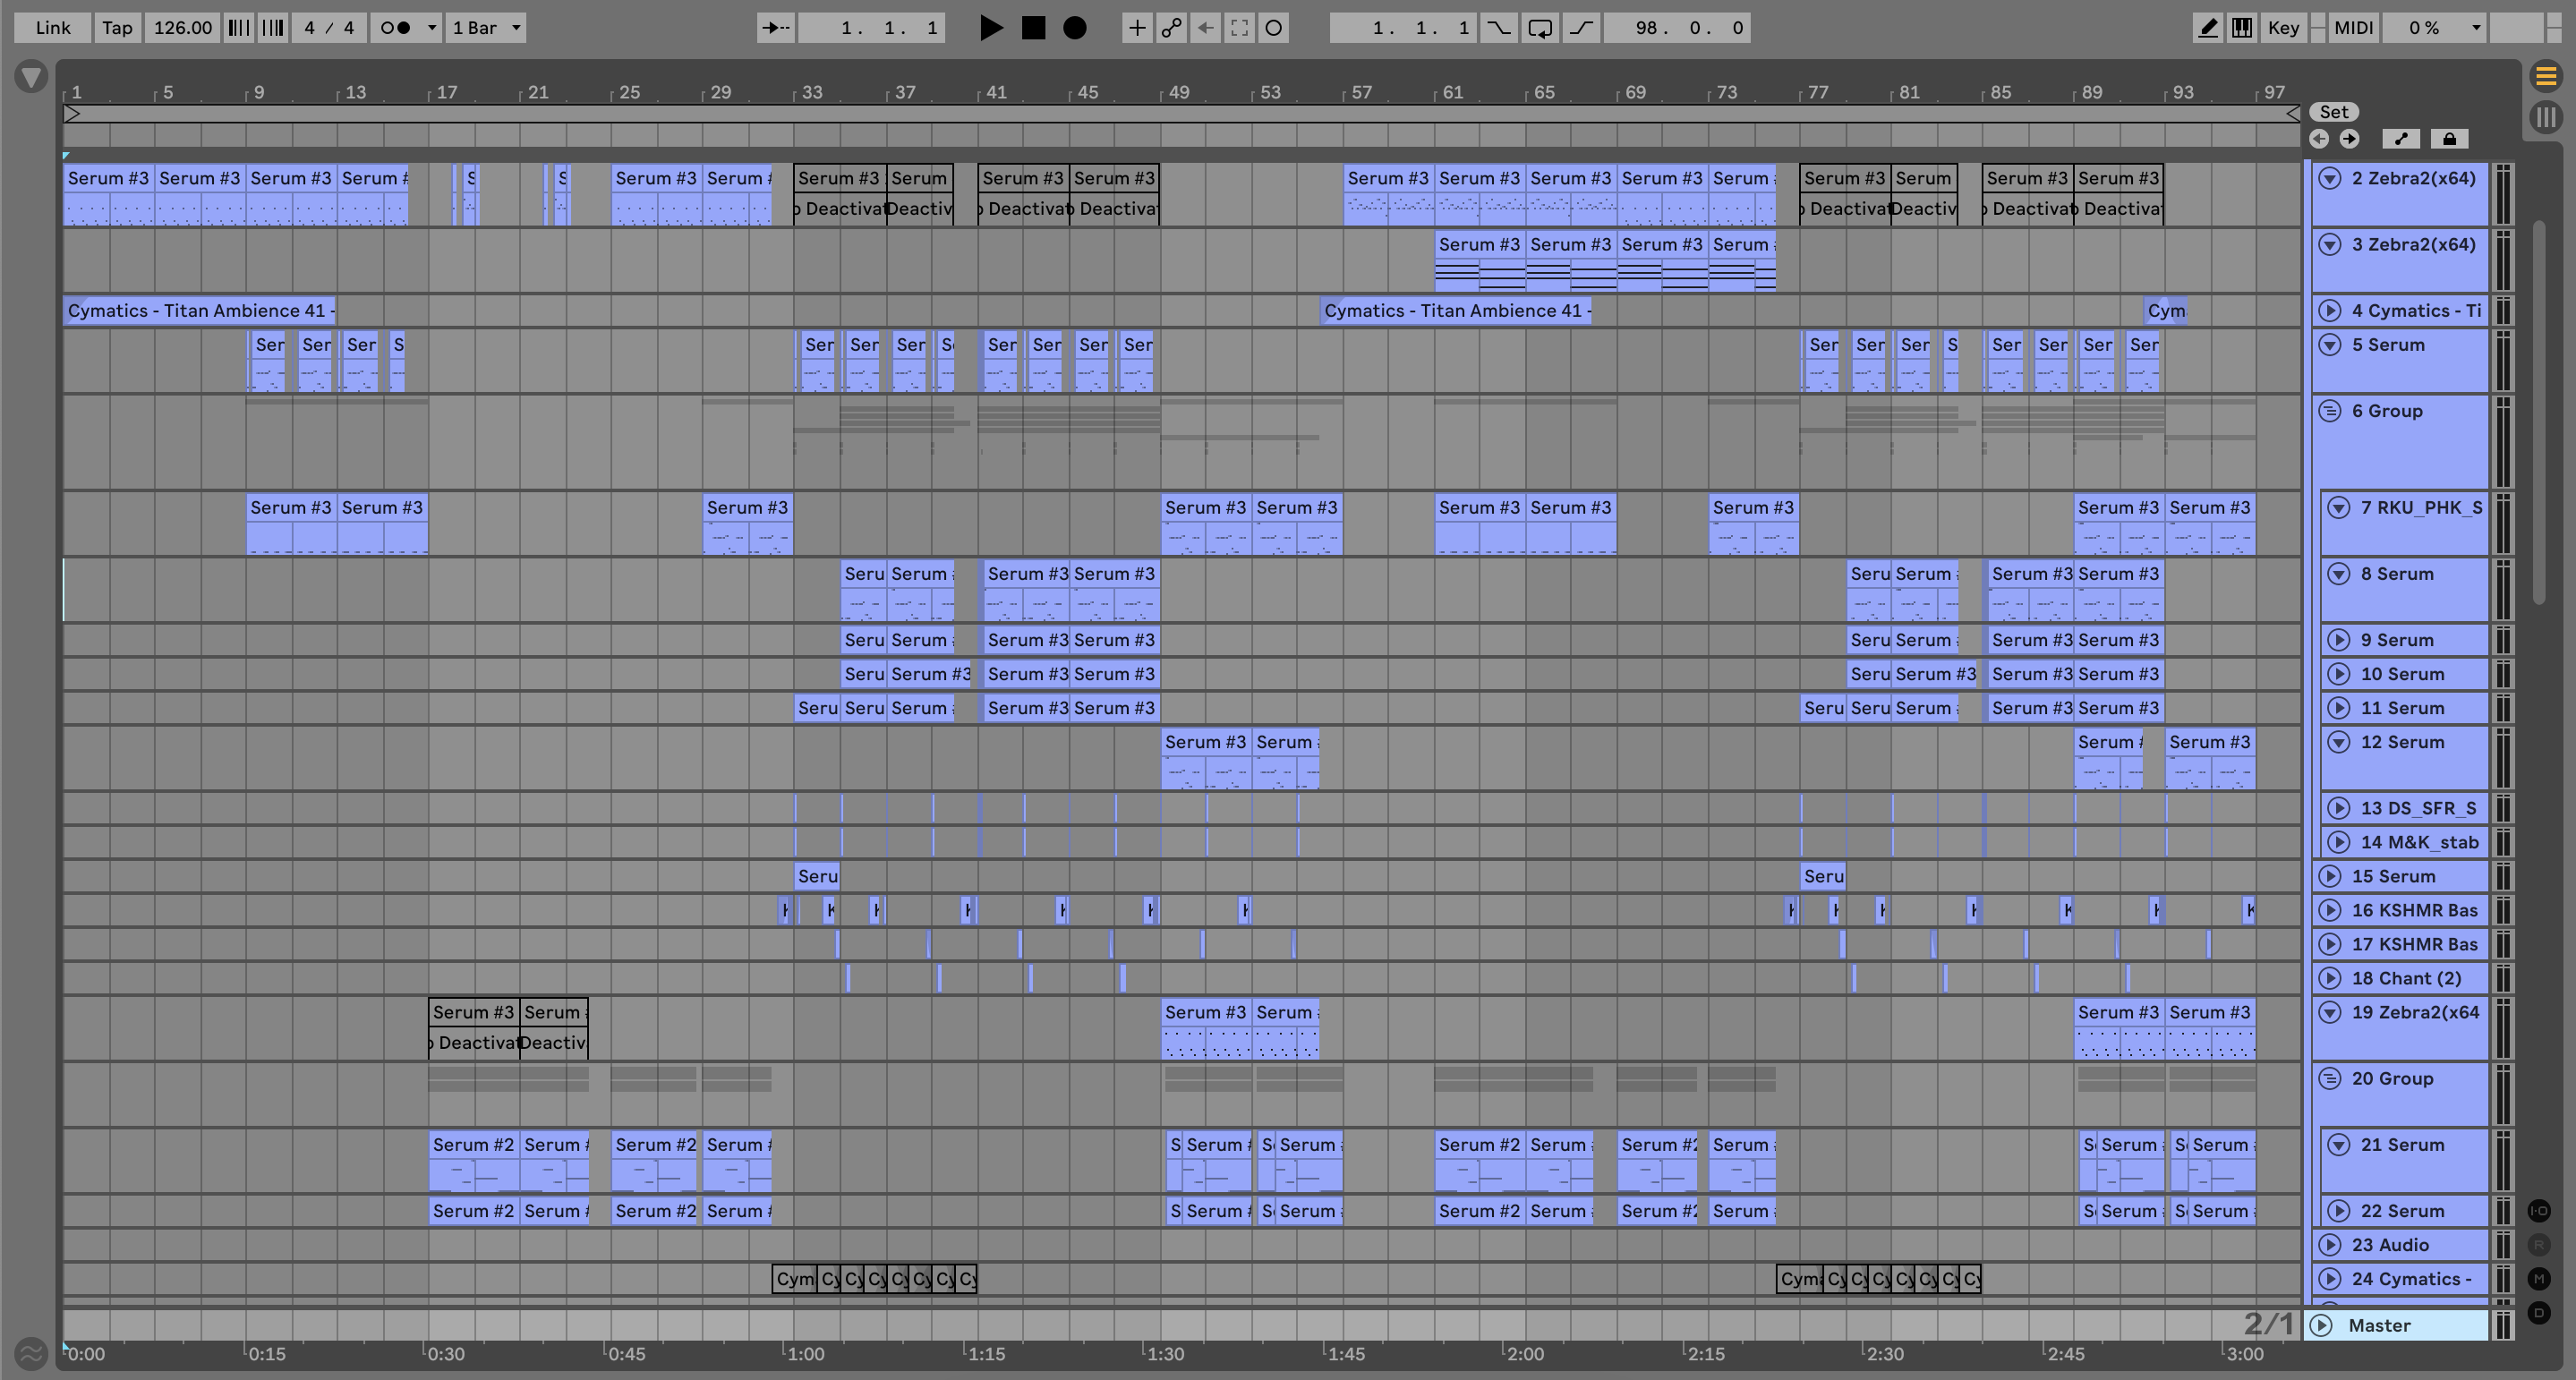
Task: Click the 98. 0. 0 loop length field
Action: [x=1677, y=28]
